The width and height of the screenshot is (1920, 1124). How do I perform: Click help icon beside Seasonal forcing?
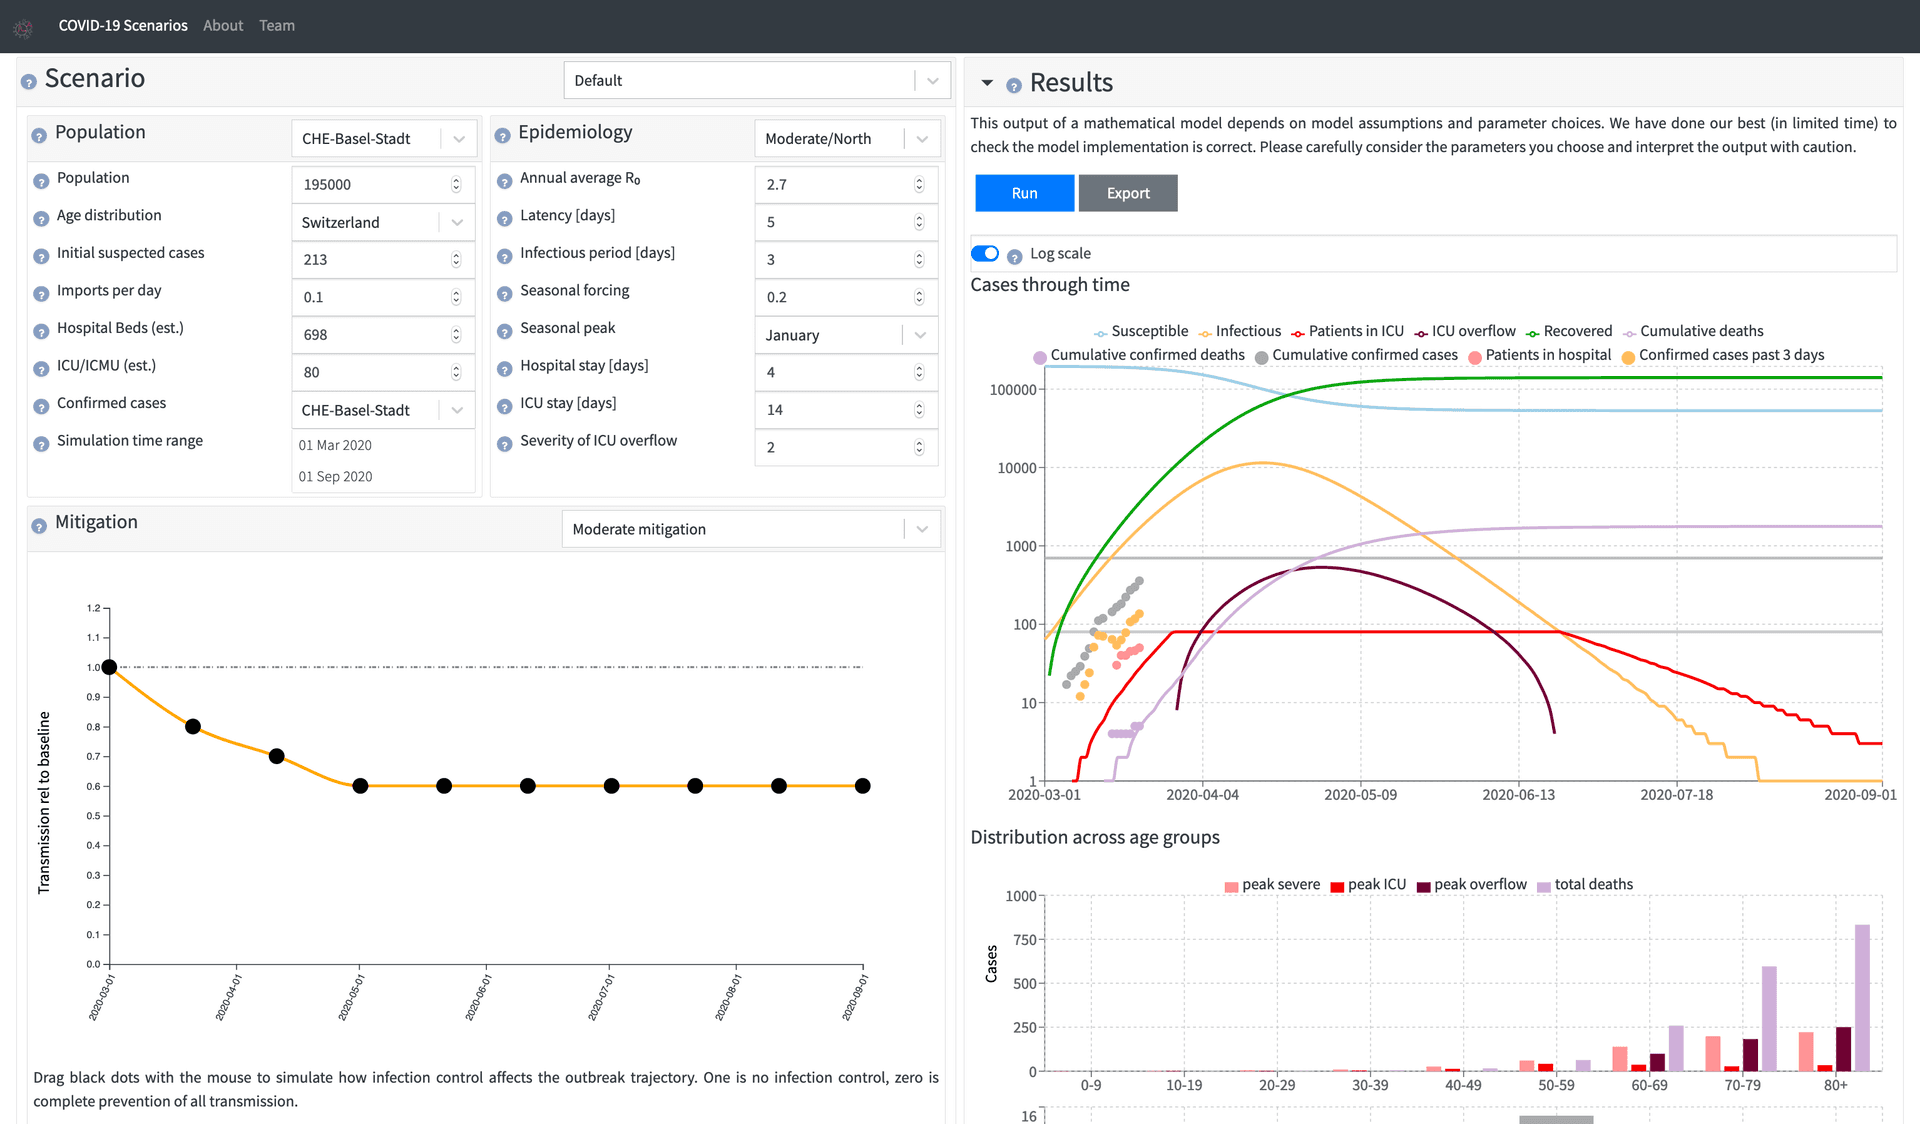click(x=504, y=293)
